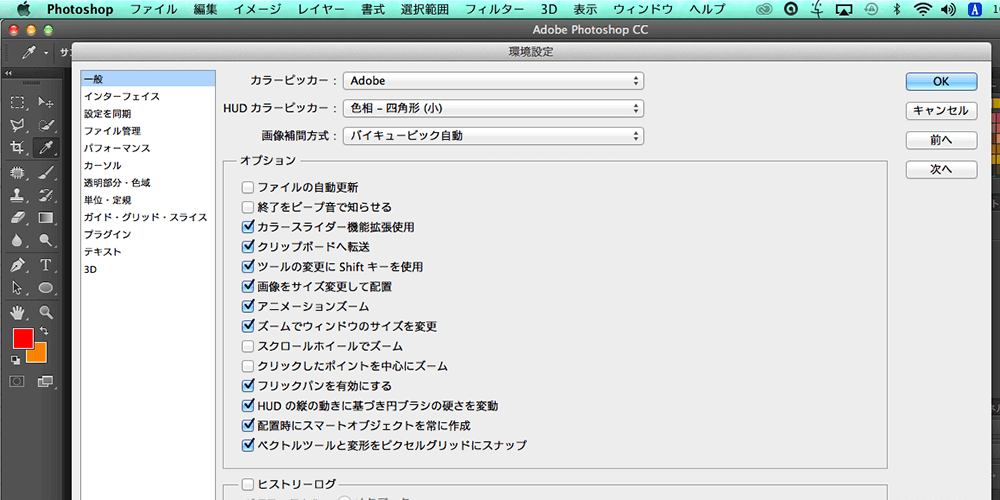Open the Apple menu
Screen dimensions: 1000x500
[x=24, y=9]
